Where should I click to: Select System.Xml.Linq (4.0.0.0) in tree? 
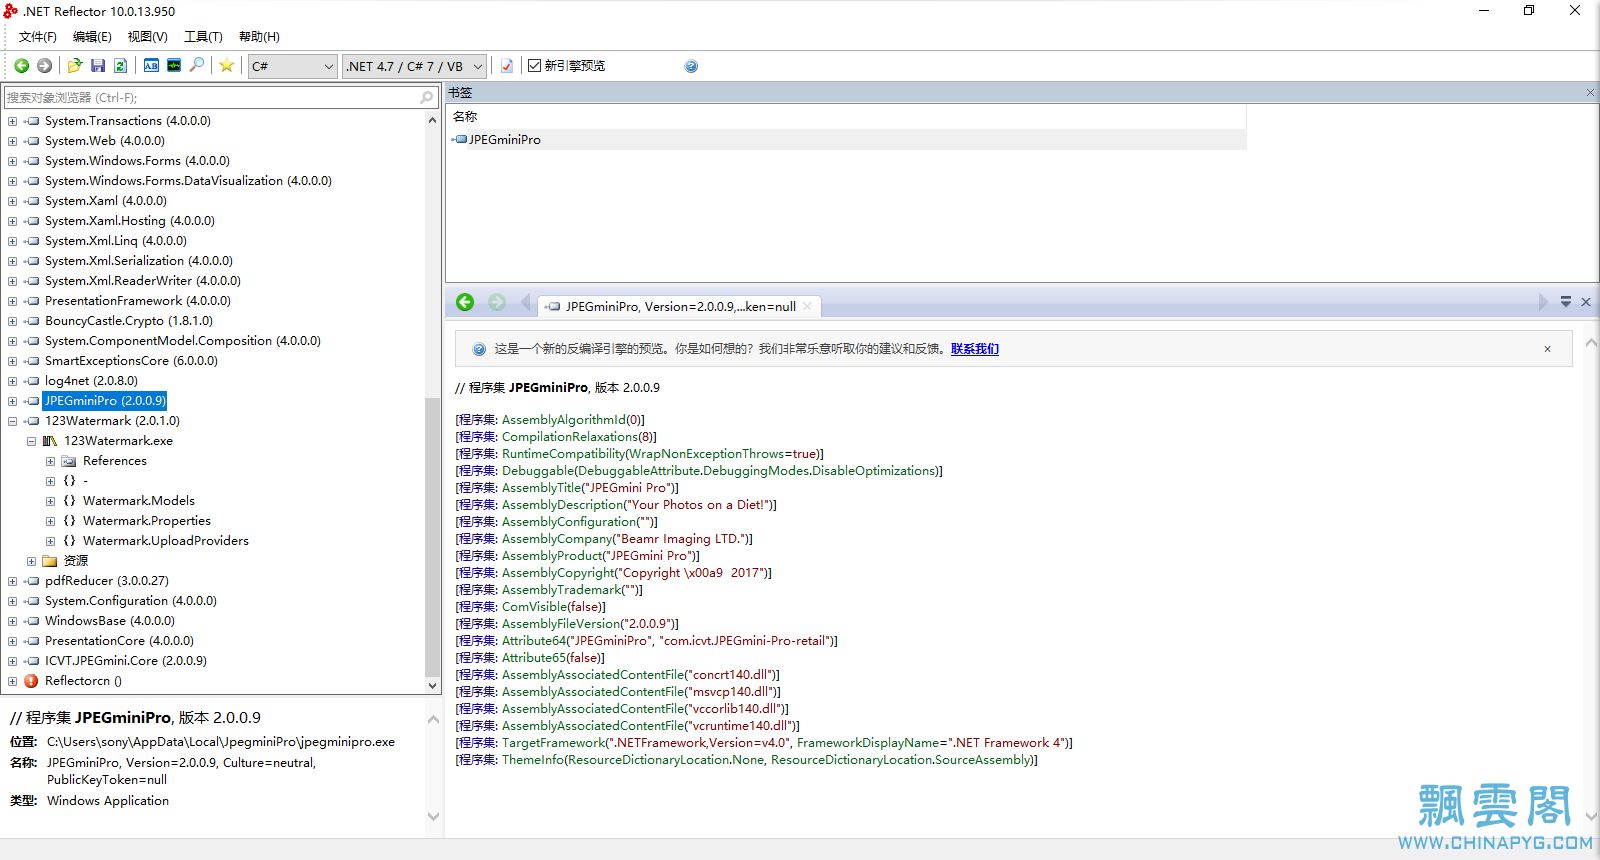click(x=116, y=241)
